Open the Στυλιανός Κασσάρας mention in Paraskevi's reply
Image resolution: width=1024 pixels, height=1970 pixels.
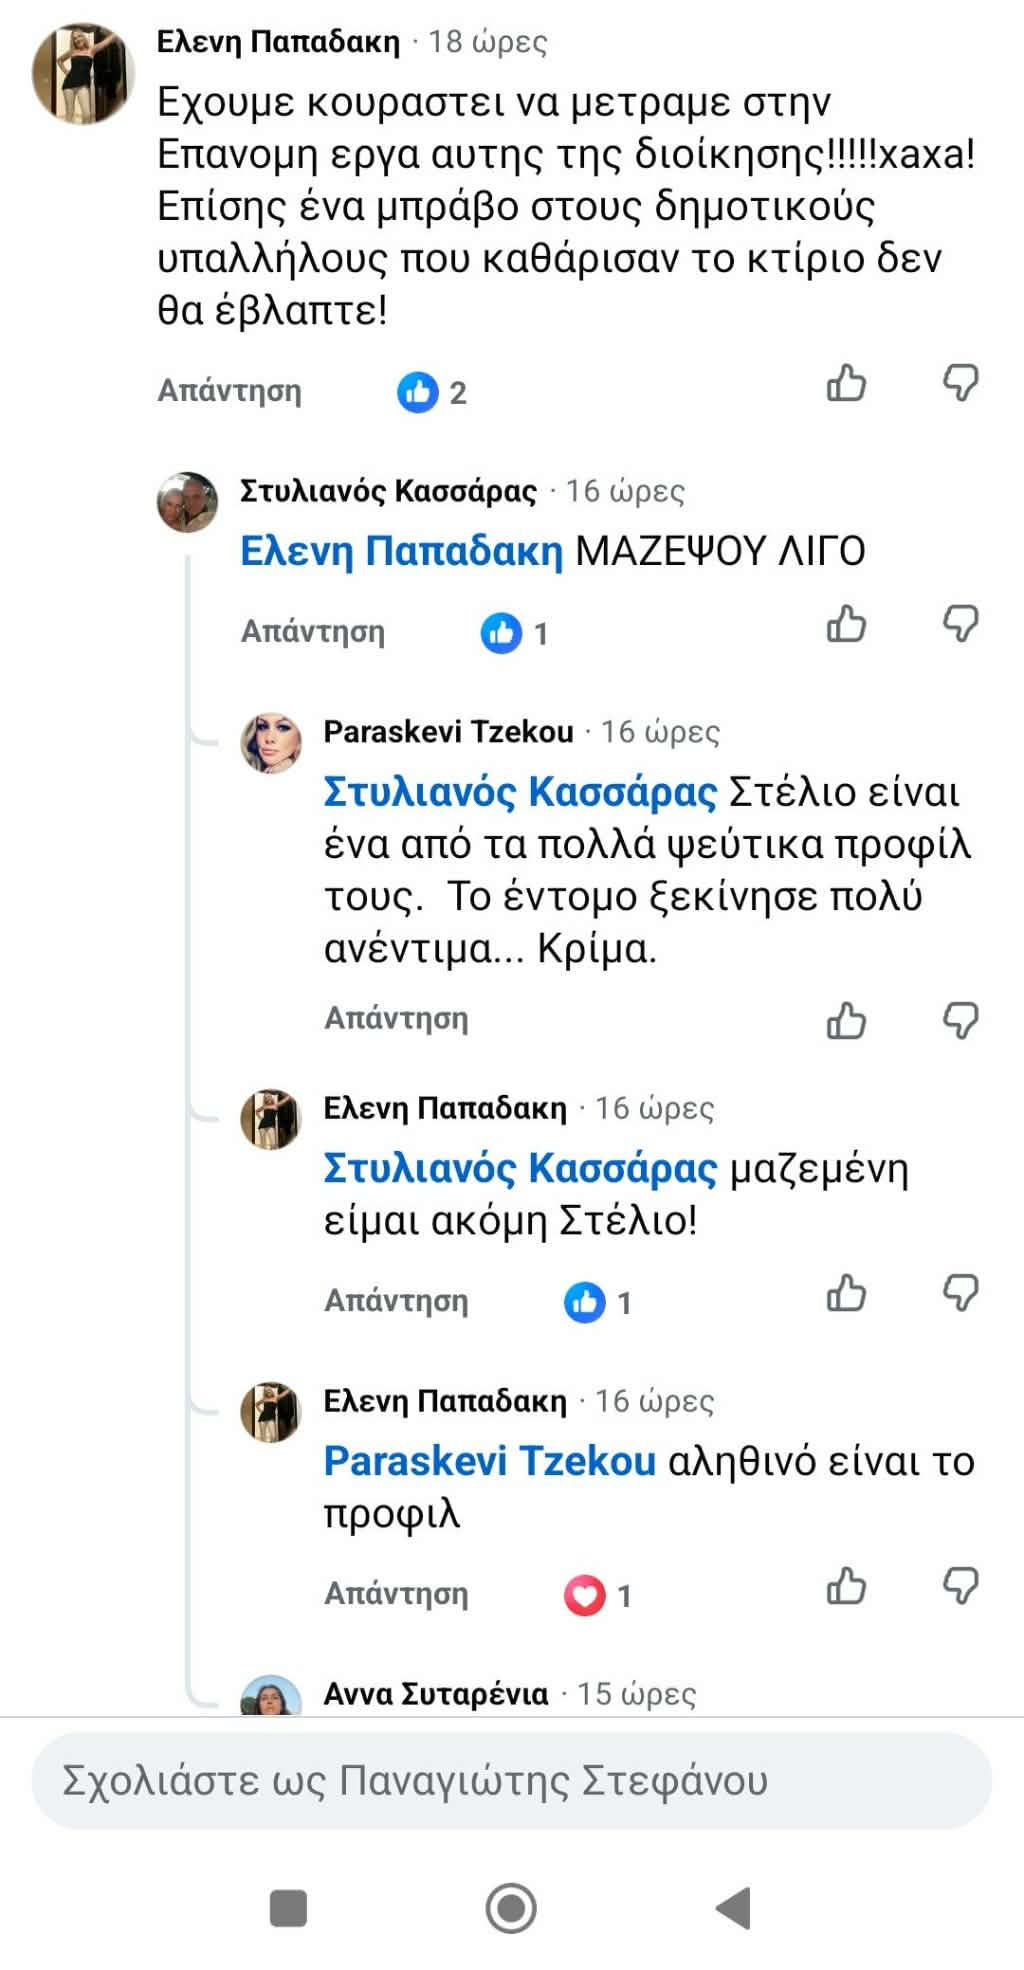520,792
